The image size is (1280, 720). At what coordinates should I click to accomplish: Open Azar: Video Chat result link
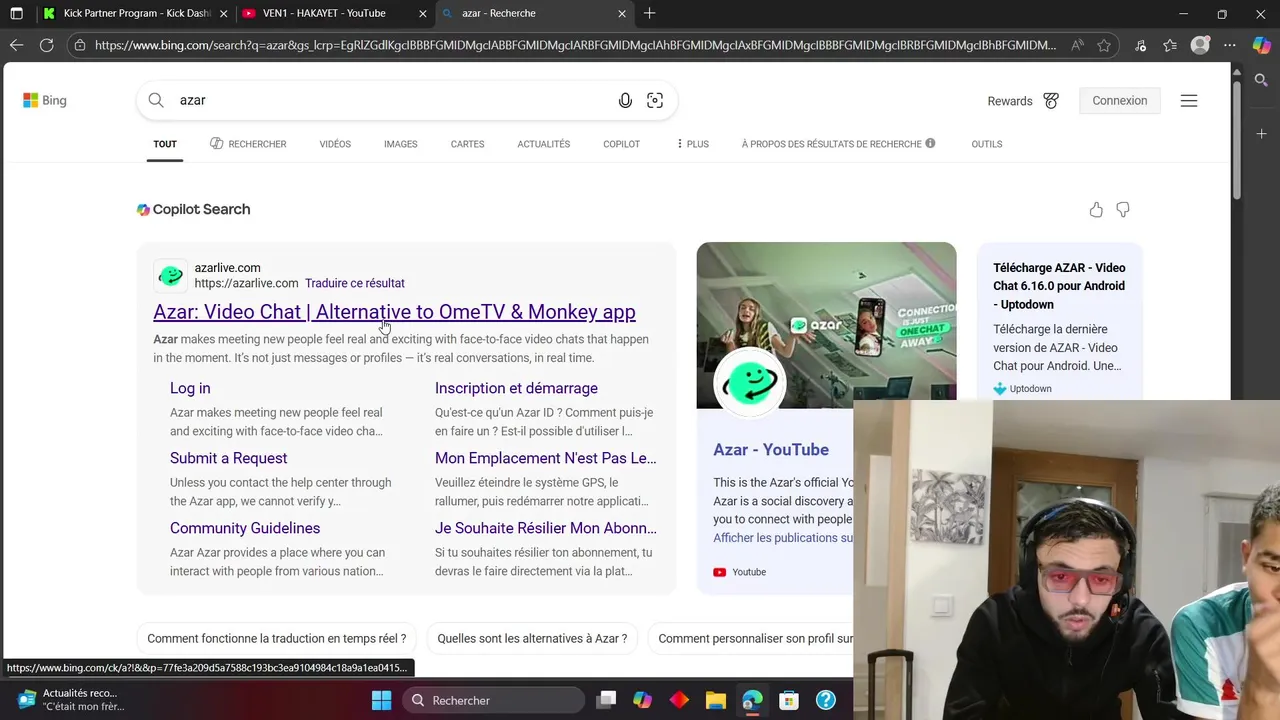coord(394,311)
